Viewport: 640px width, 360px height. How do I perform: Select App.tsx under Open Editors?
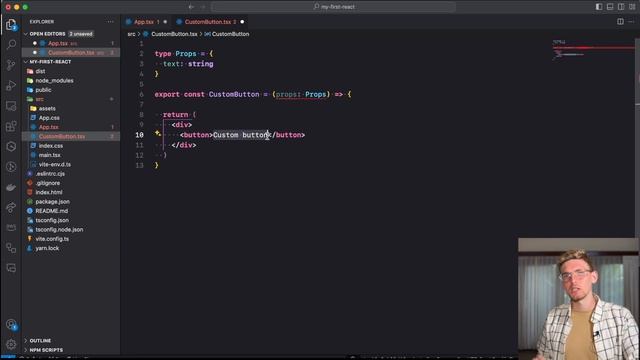(x=58, y=43)
